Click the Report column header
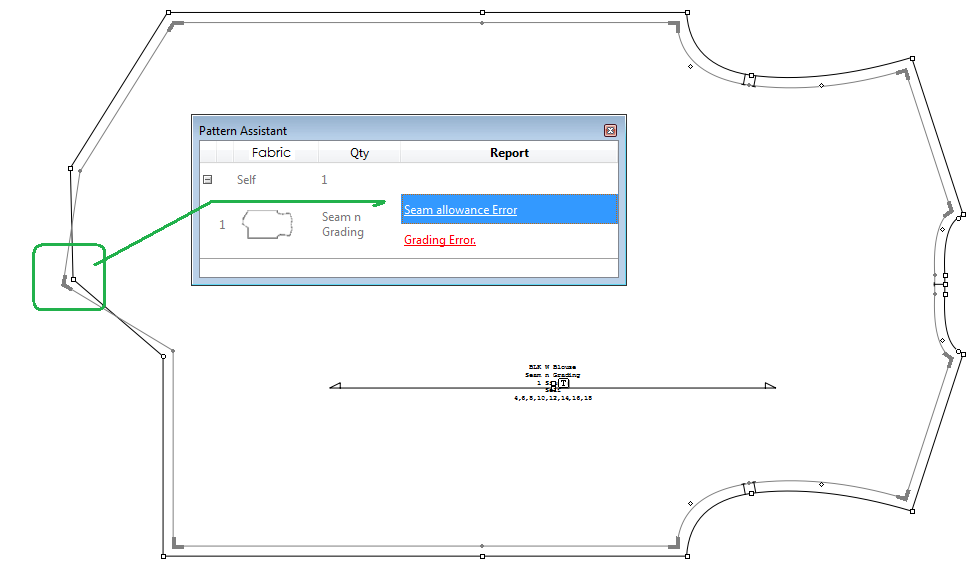This screenshot has height=569, width=977. [509, 153]
